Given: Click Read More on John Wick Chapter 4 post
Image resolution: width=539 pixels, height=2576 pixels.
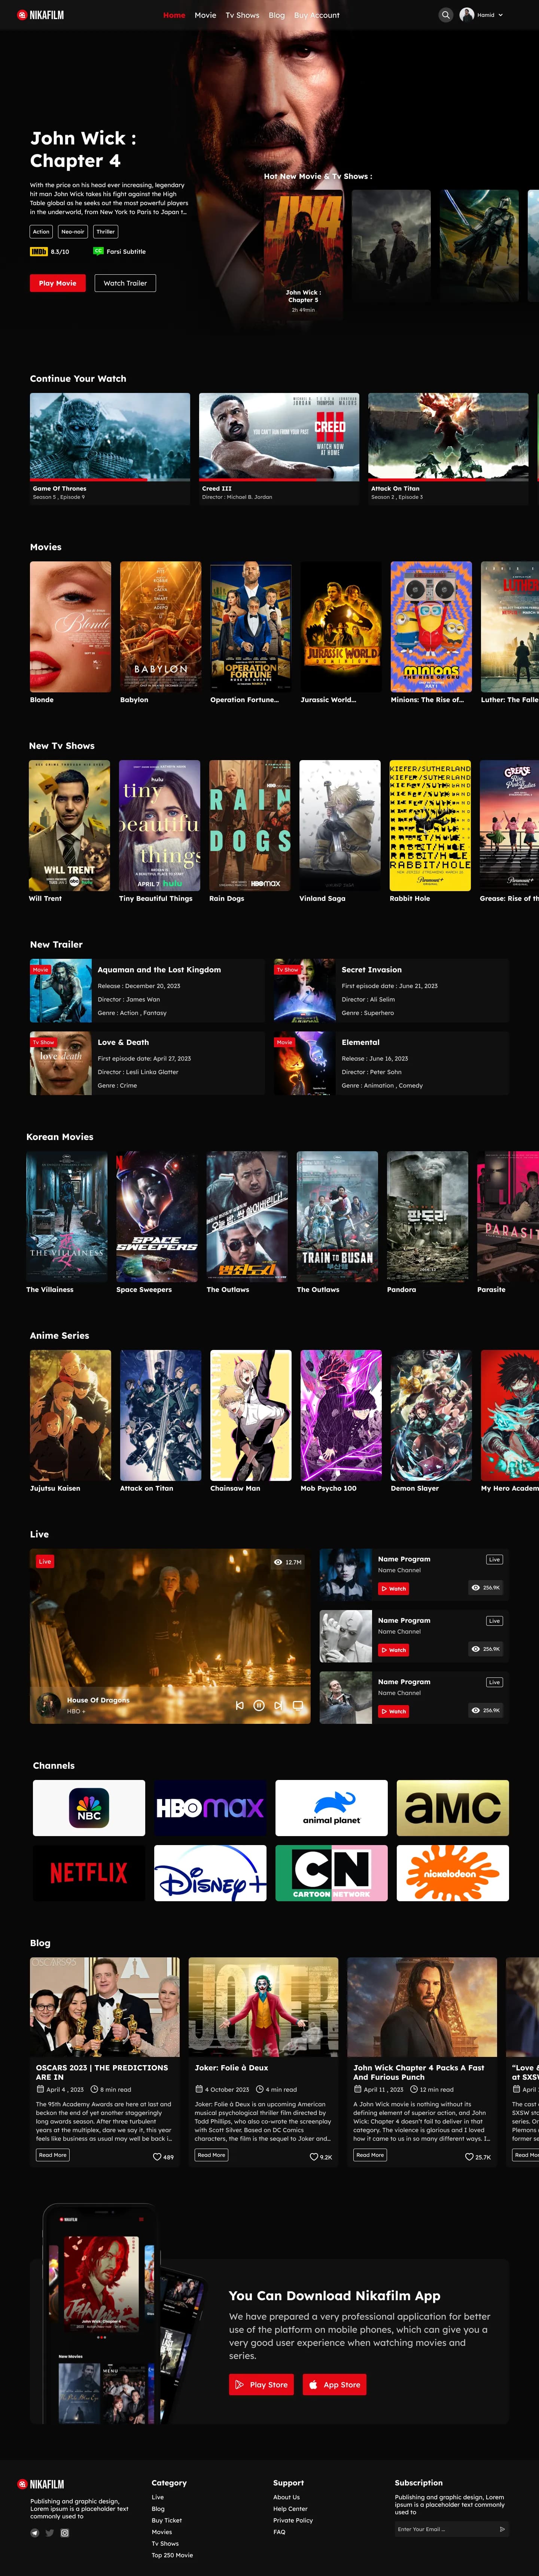Looking at the screenshot, I should pyautogui.click(x=370, y=2155).
